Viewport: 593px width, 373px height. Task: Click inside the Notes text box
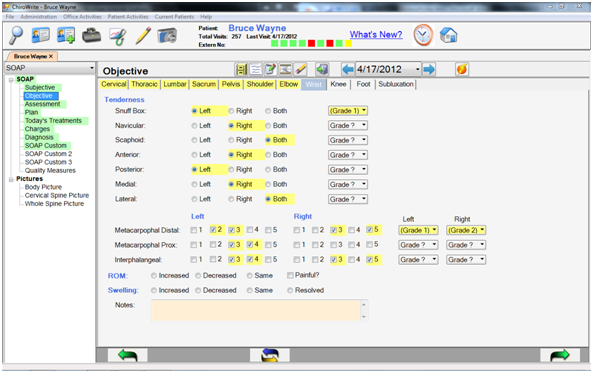[x=256, y=310]
